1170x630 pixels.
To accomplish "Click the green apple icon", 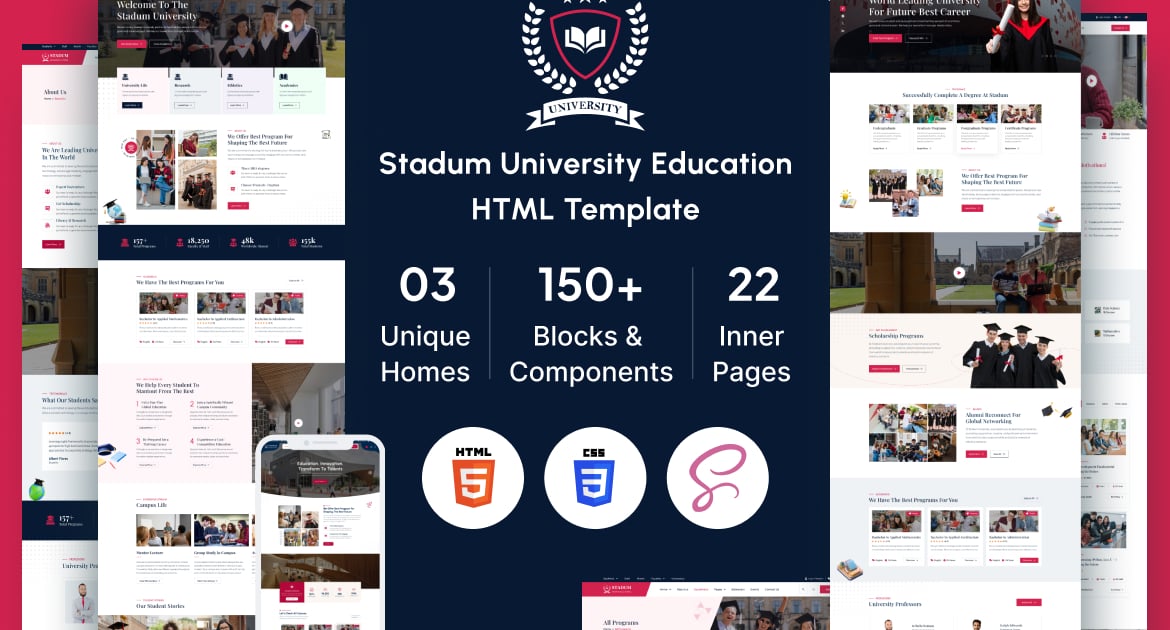I will [x=37, y=489].
